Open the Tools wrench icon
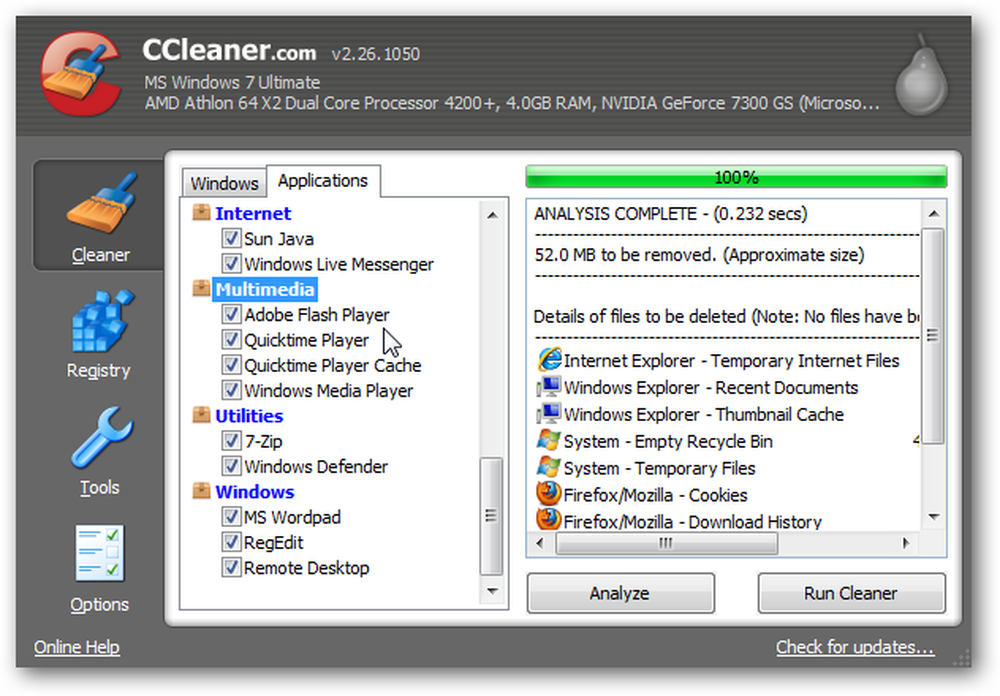The width and height of the screenshot is (1000, 696). click(101, 438)
